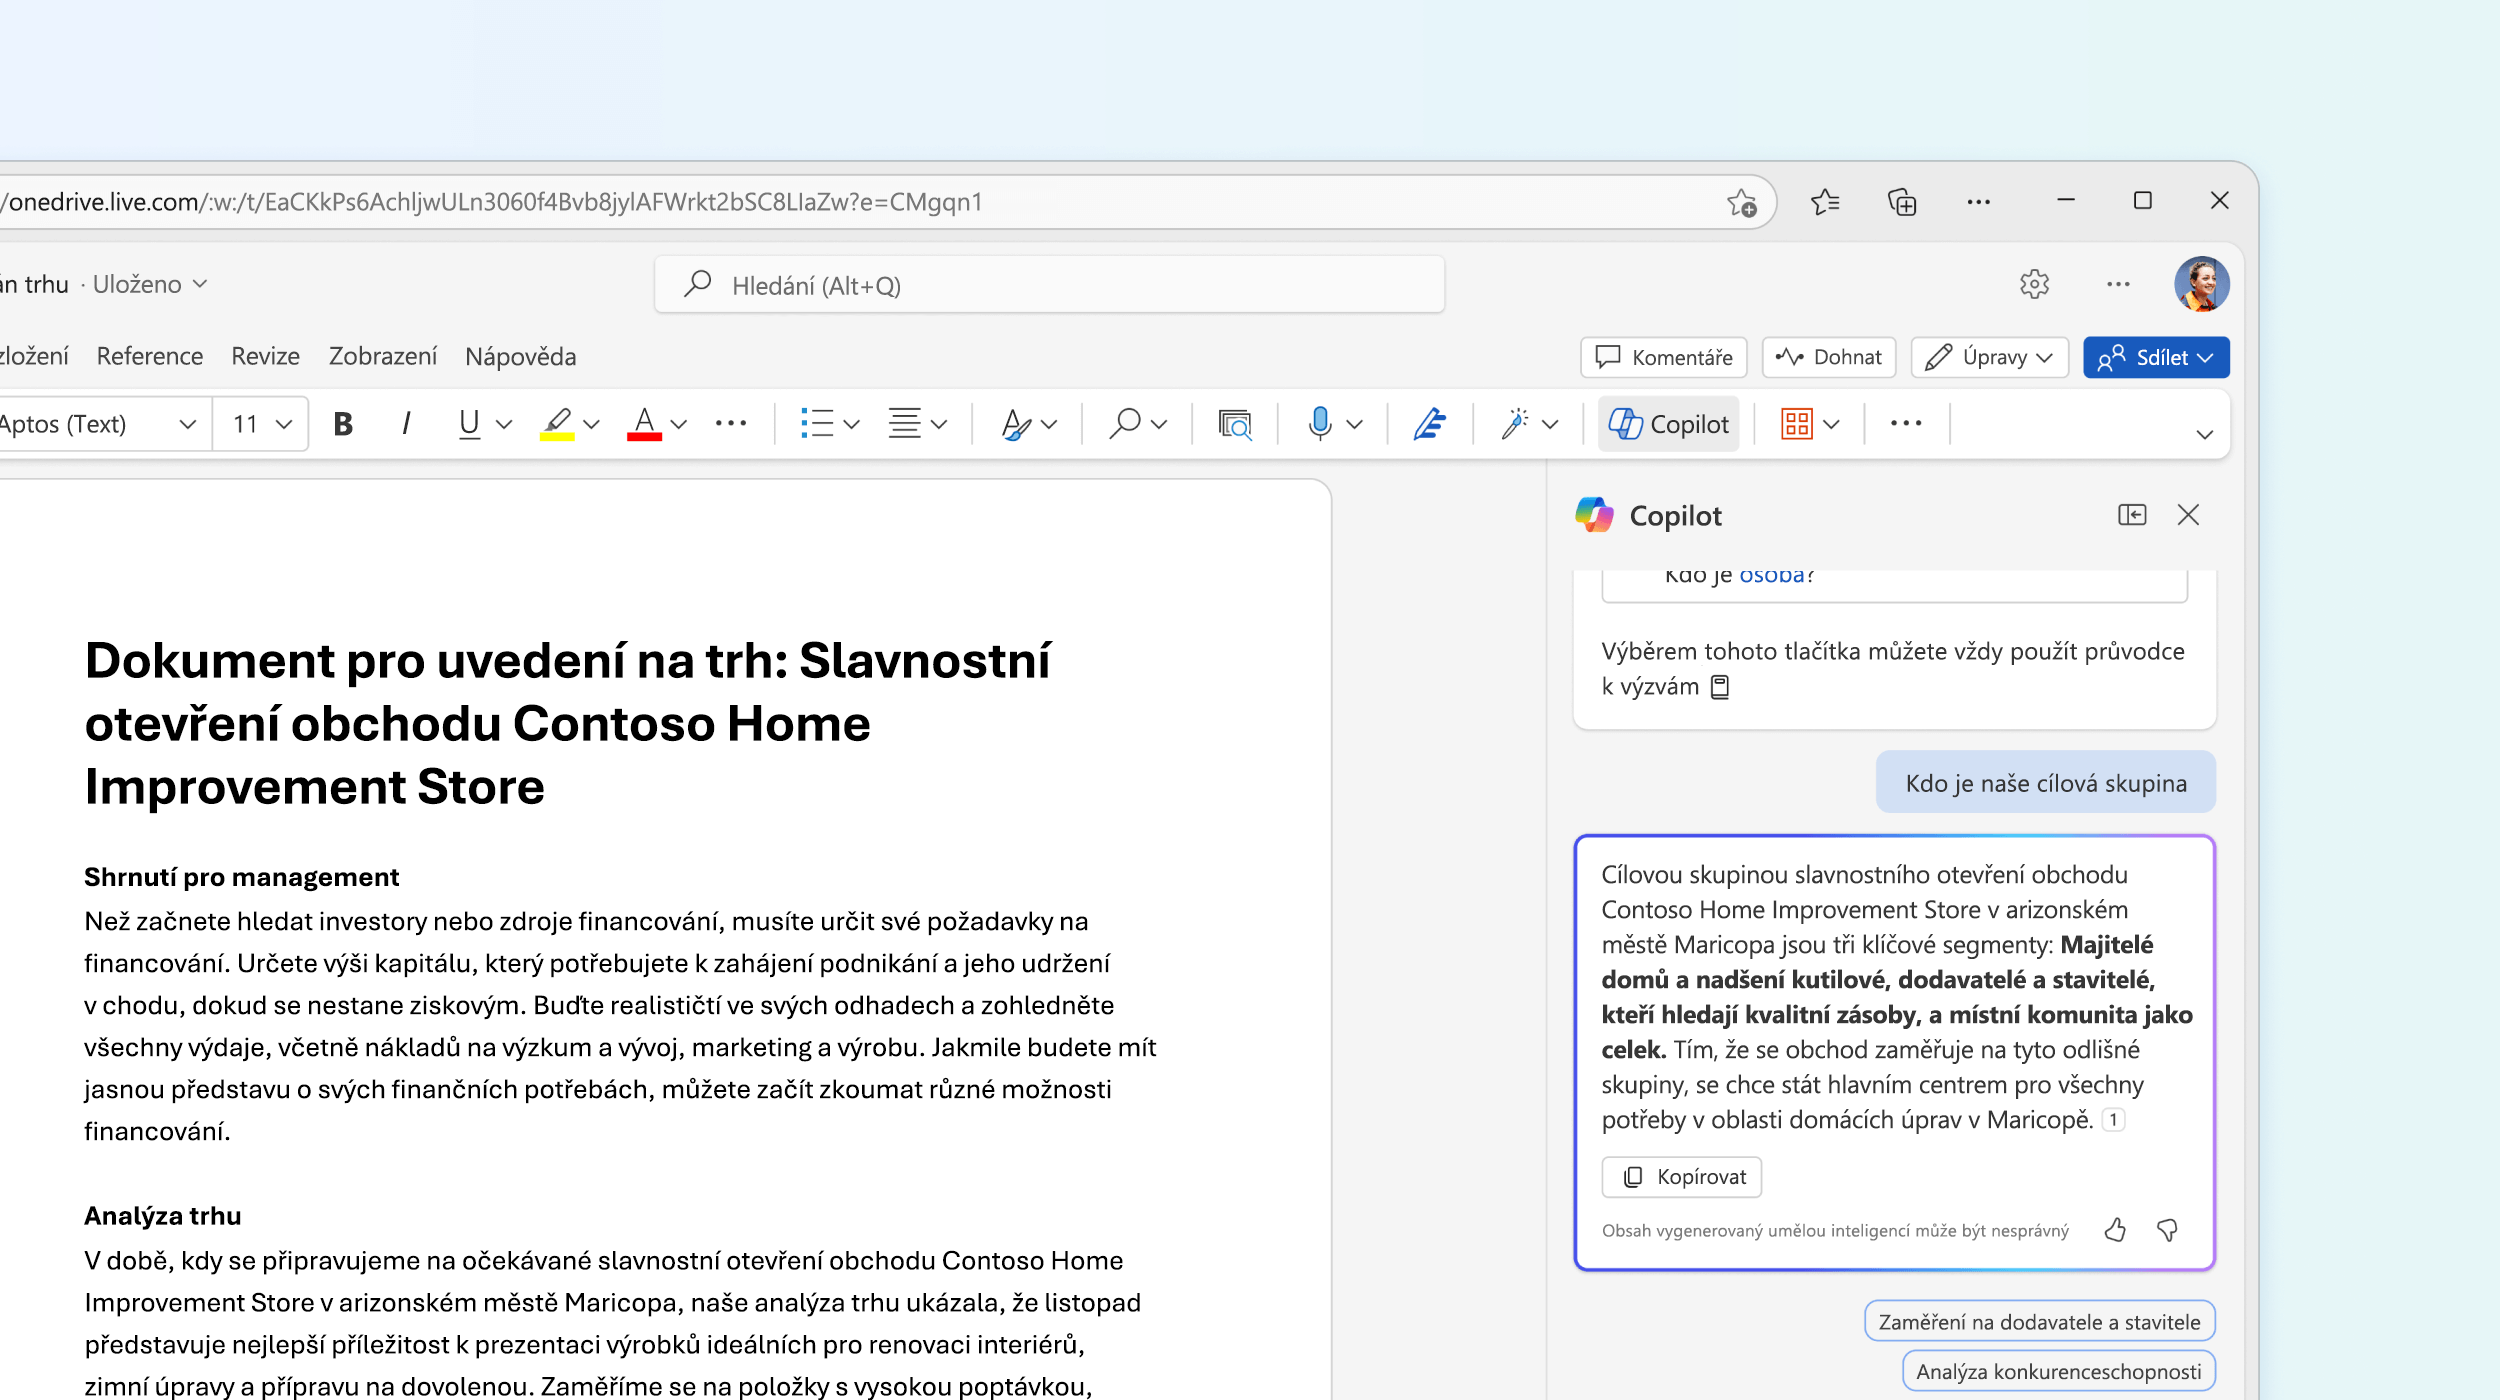Viewport: 2500px width, 1400px height.
Task: Open browser Favorites list icon
Action: (x=1825, y=202)
